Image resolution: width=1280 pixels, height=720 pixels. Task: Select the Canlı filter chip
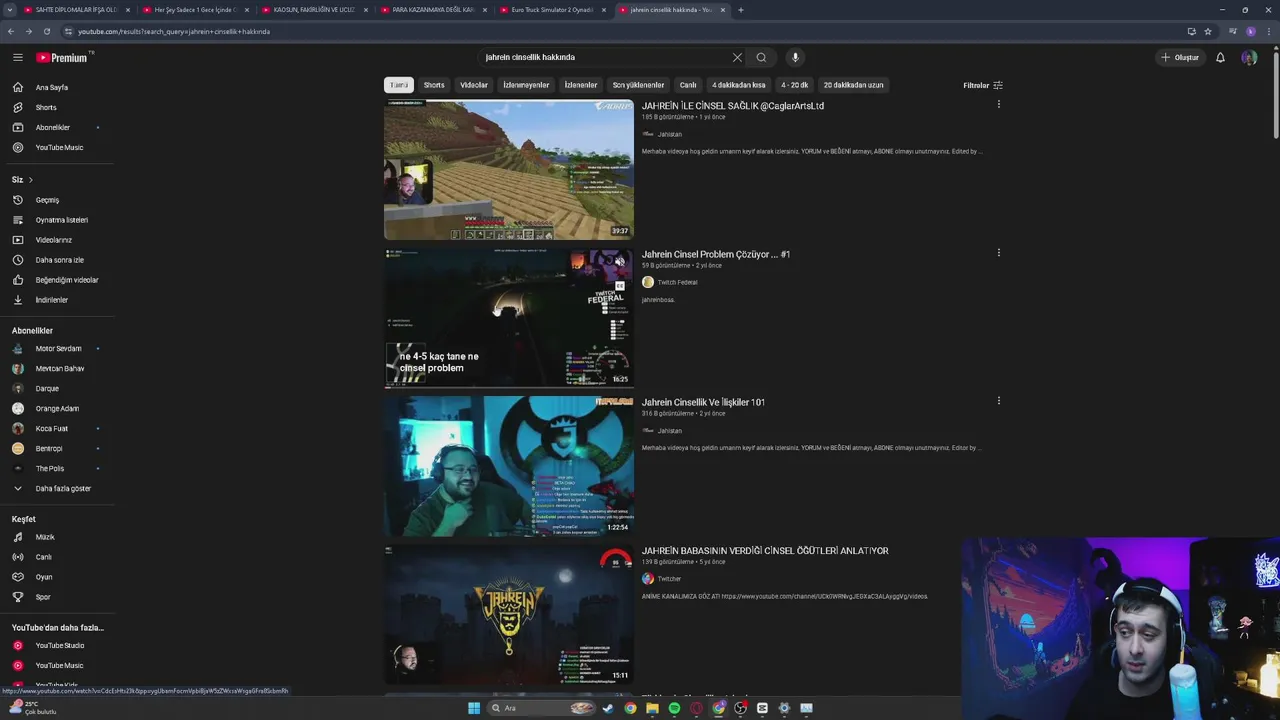tap(688, 85)
